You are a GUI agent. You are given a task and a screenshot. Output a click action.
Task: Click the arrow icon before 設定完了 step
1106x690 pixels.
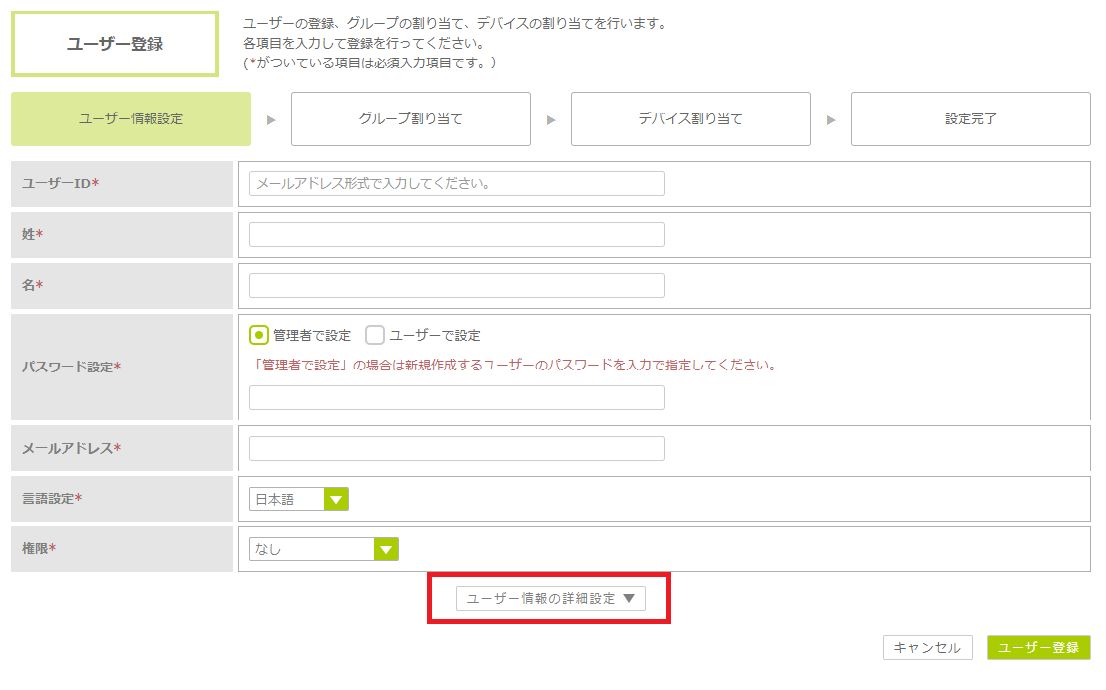[x=831, y=120]
